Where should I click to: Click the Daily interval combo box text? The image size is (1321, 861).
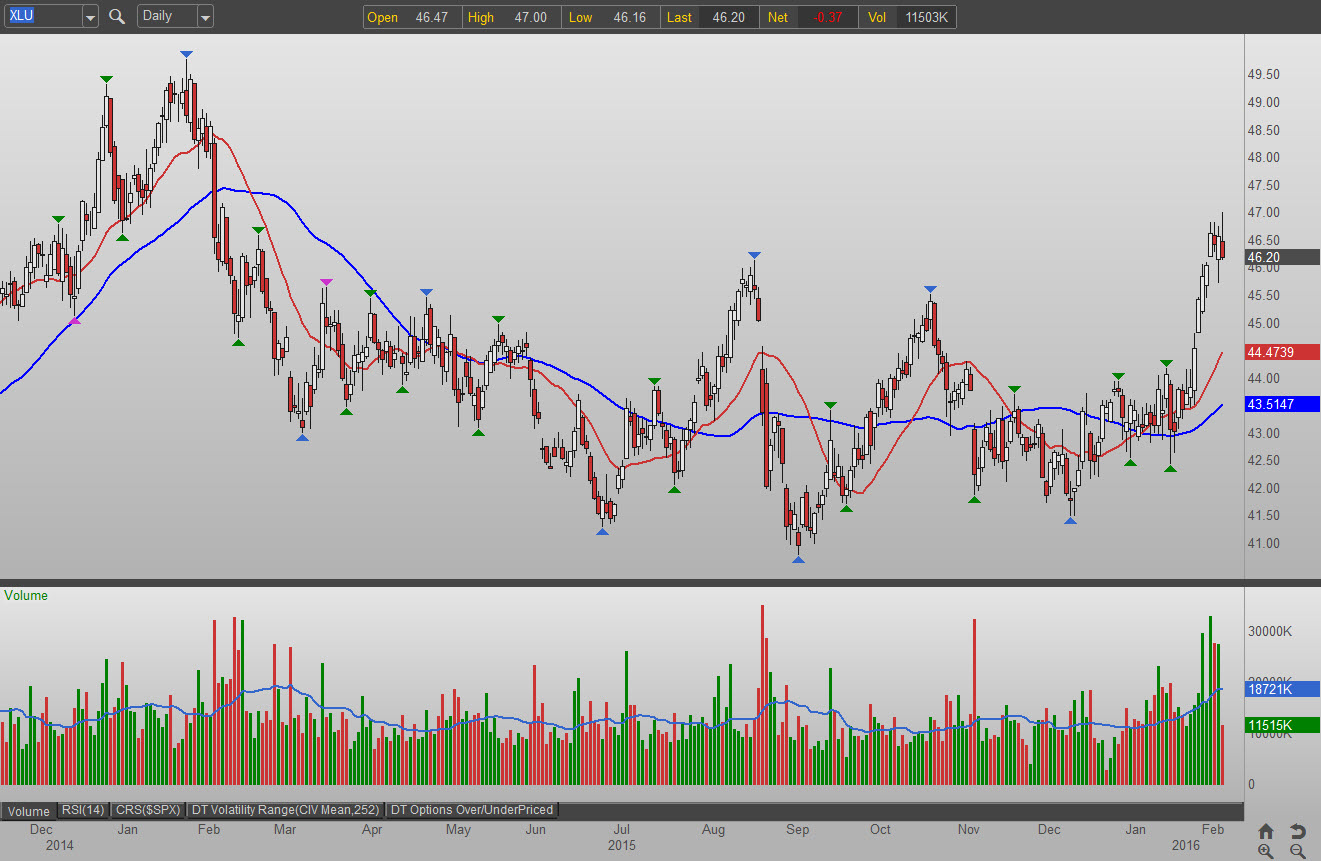165,16
